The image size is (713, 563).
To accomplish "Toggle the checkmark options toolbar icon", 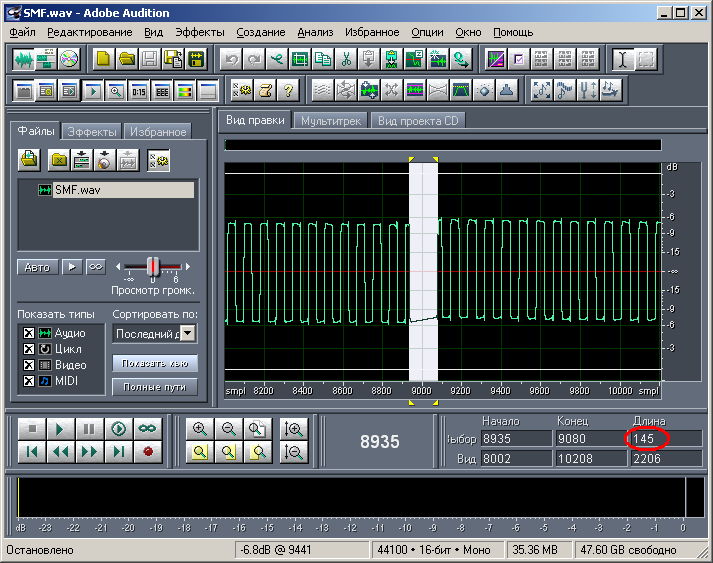I will [x=519, y=59].
